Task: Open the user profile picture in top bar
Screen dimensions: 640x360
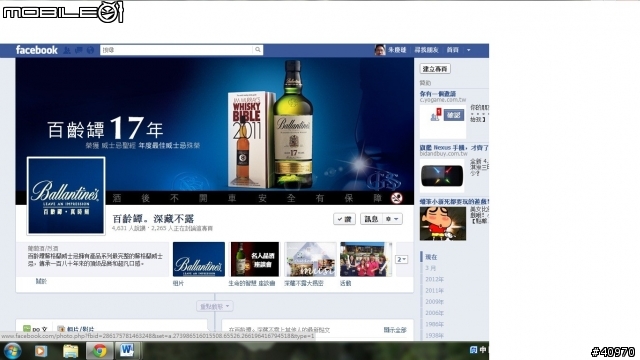Action: (x=380, y=50)
